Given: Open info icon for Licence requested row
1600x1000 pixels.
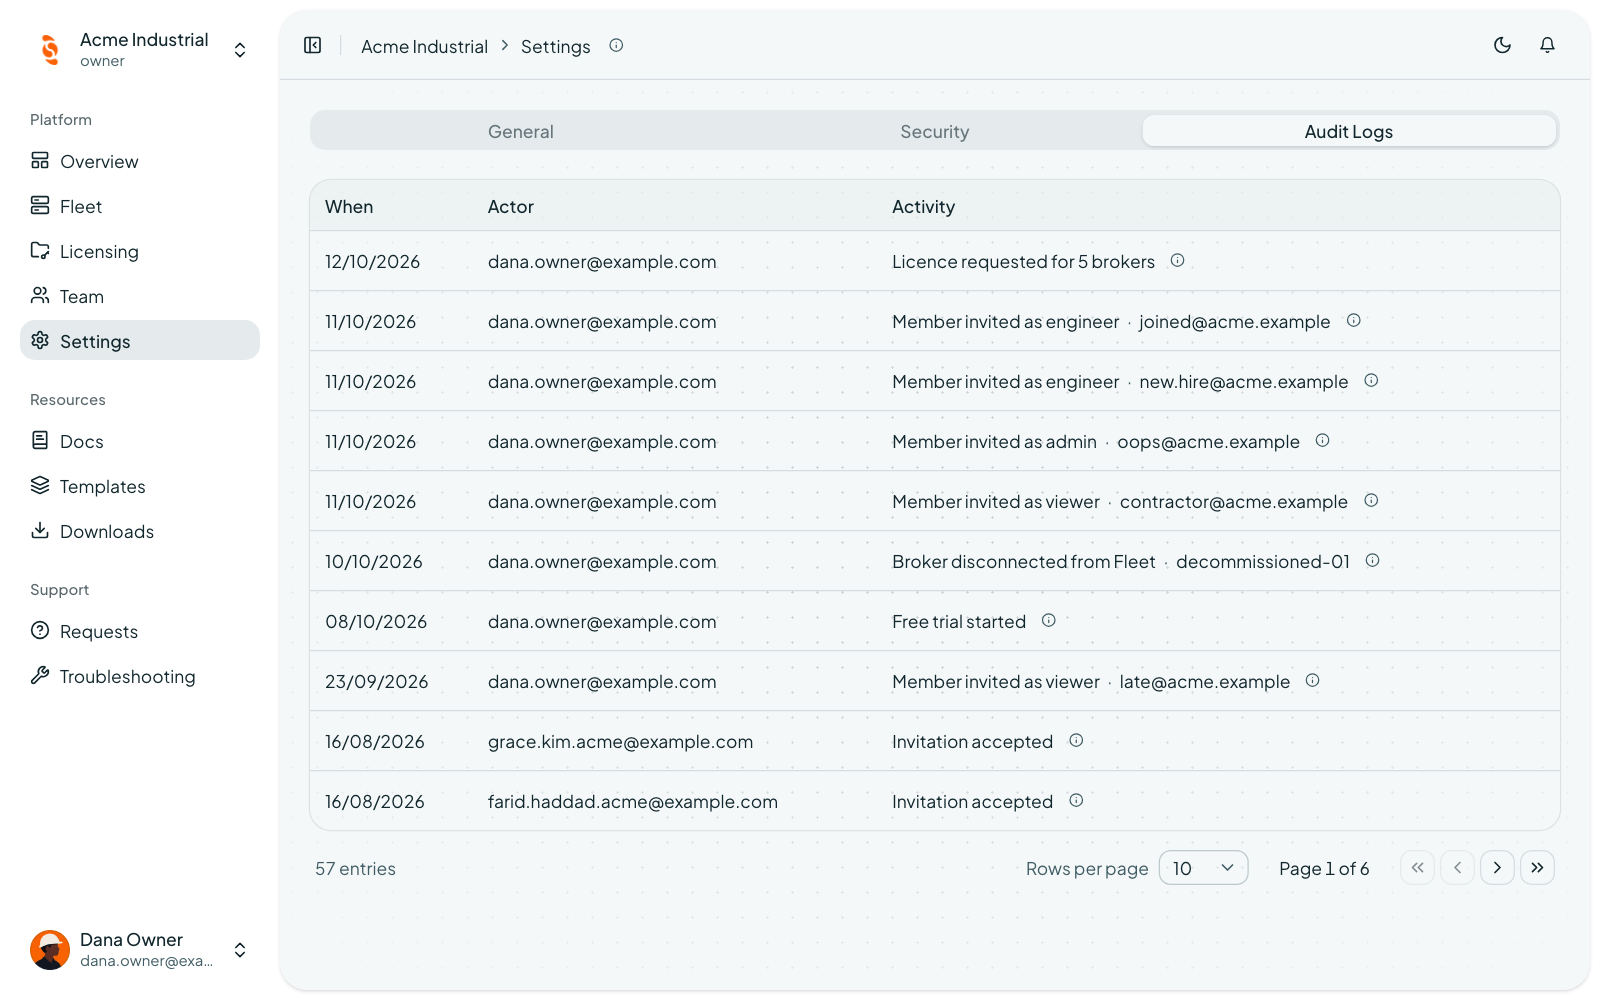Looking at the screenshot, I should click(x=1178, y=260).
